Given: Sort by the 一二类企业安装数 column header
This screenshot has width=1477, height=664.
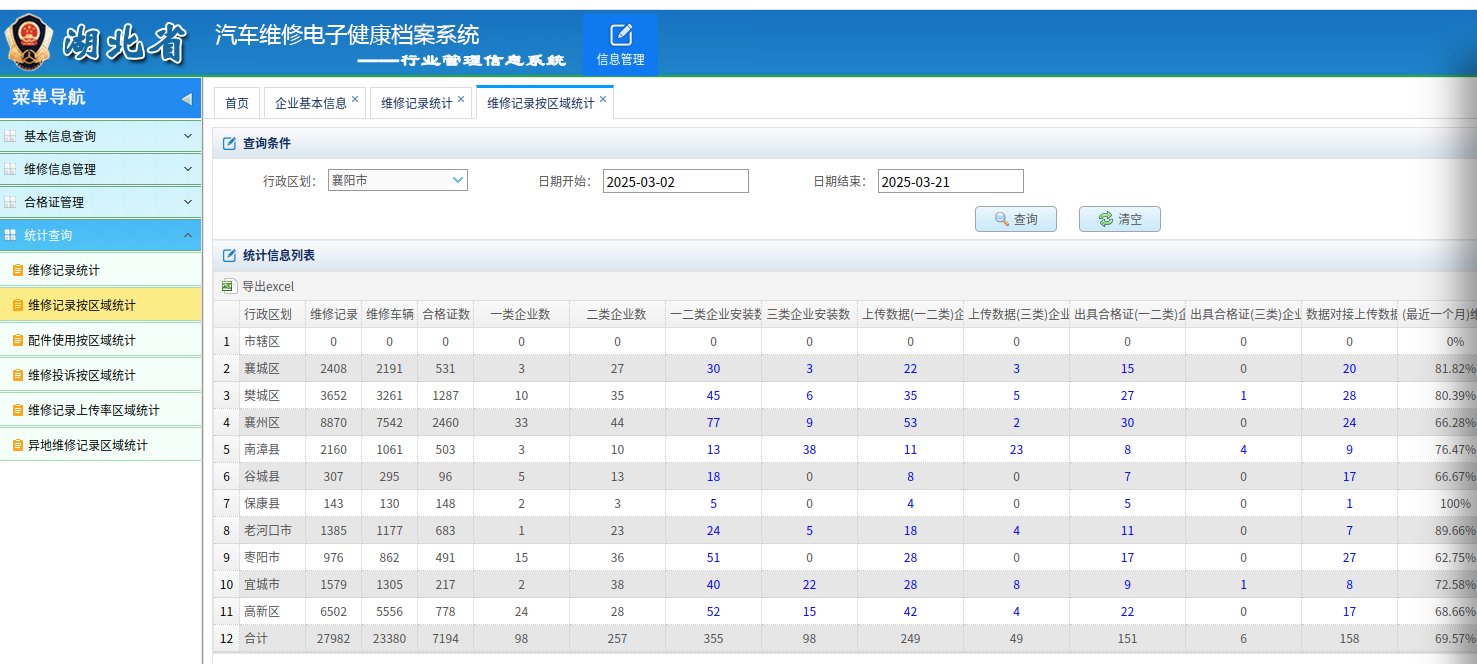Looking at the screenshot, I should pyautogui.click(x=714, y=314).
